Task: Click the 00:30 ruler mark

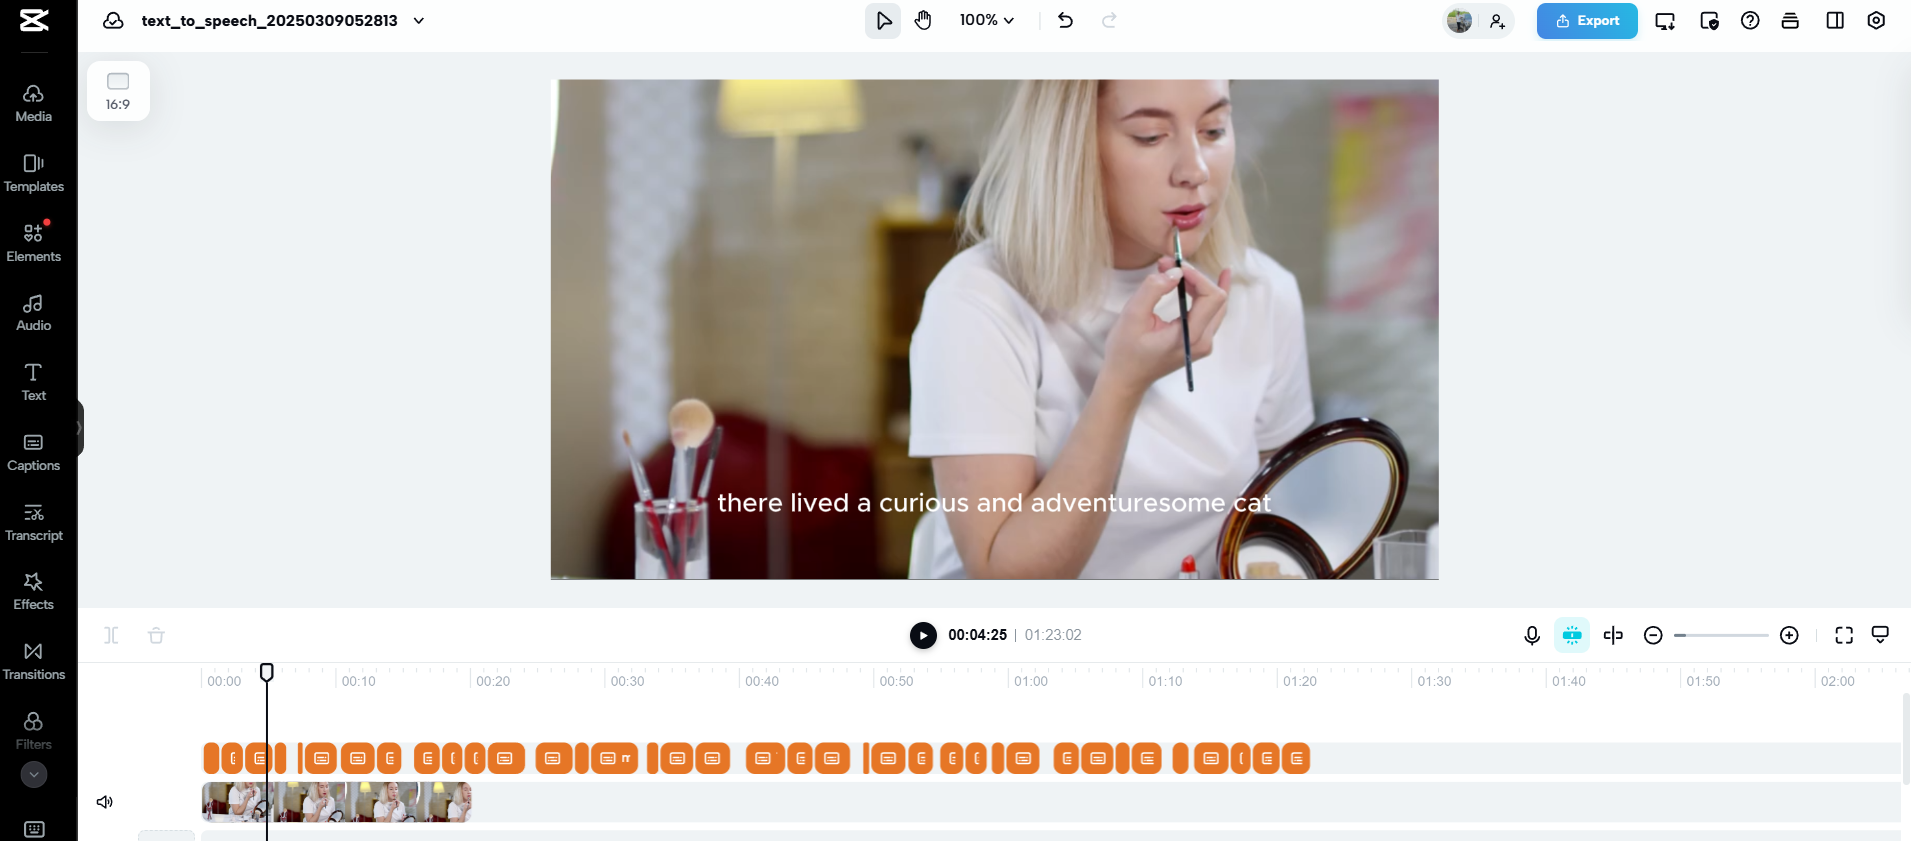Action: [x=627, y=681]
